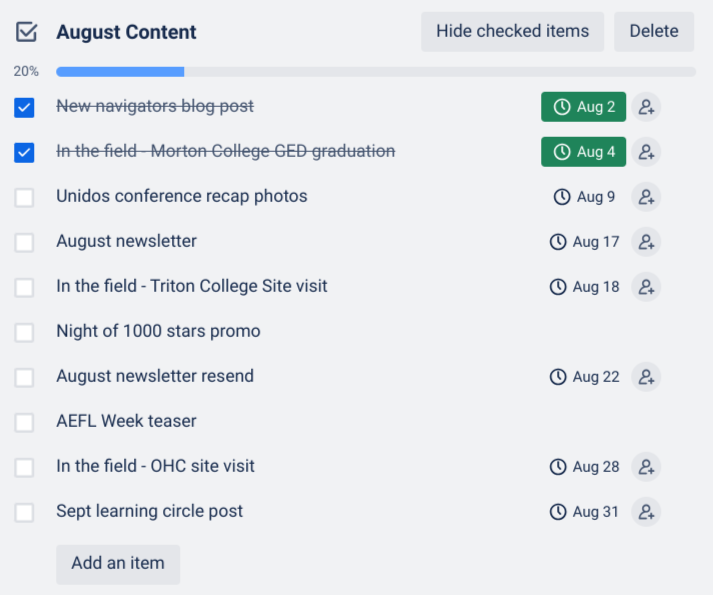The width and height of the screenshot is (713, 595).
Task: Click Add an item button
Action: click(118, 563)
